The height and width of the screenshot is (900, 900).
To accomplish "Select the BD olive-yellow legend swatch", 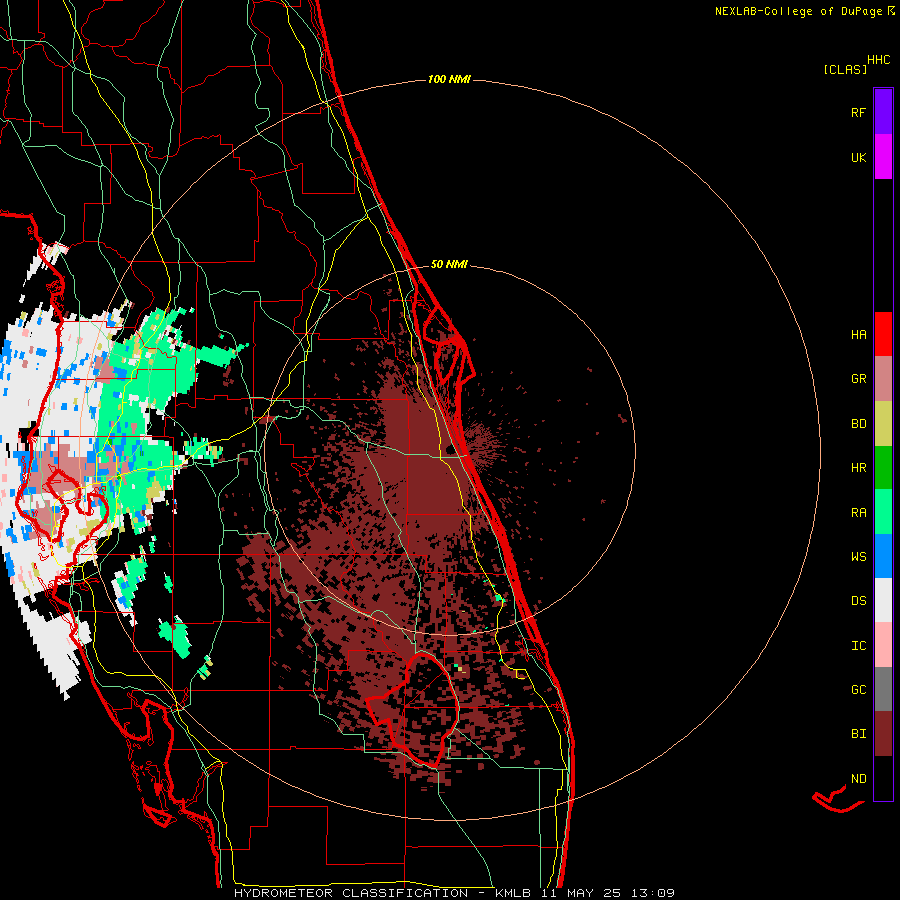I will point(883,424).
